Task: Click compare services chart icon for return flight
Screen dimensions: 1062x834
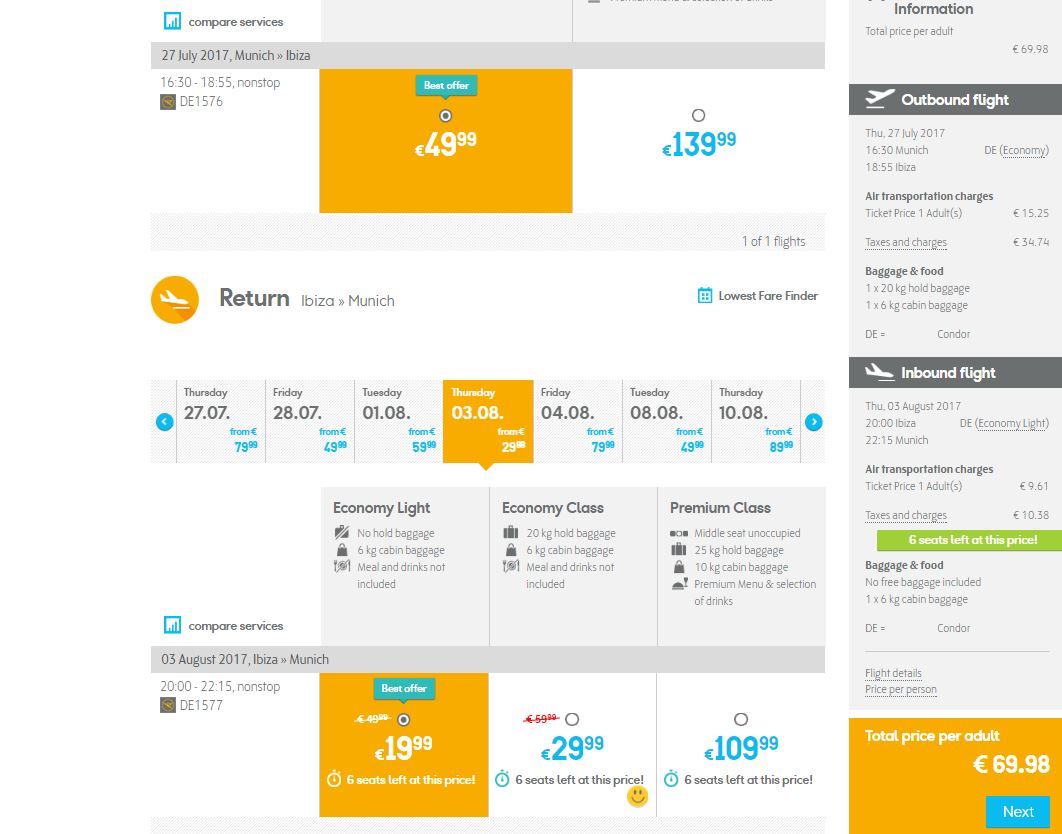Action: click(173, 625)
